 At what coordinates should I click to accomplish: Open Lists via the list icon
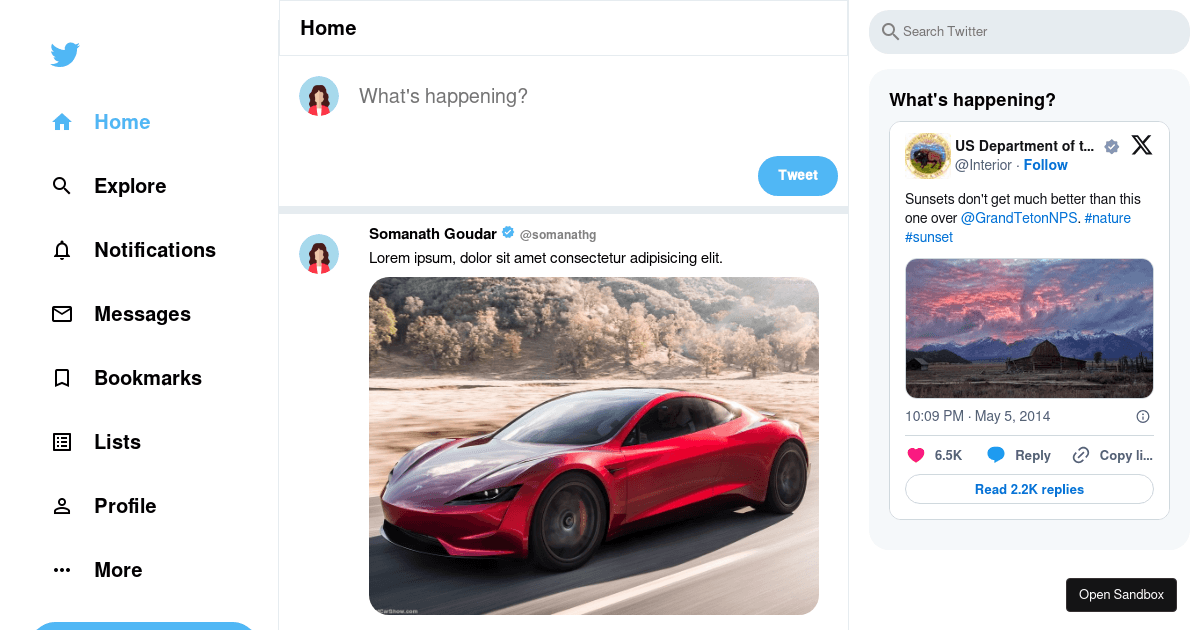coord(61,441)
